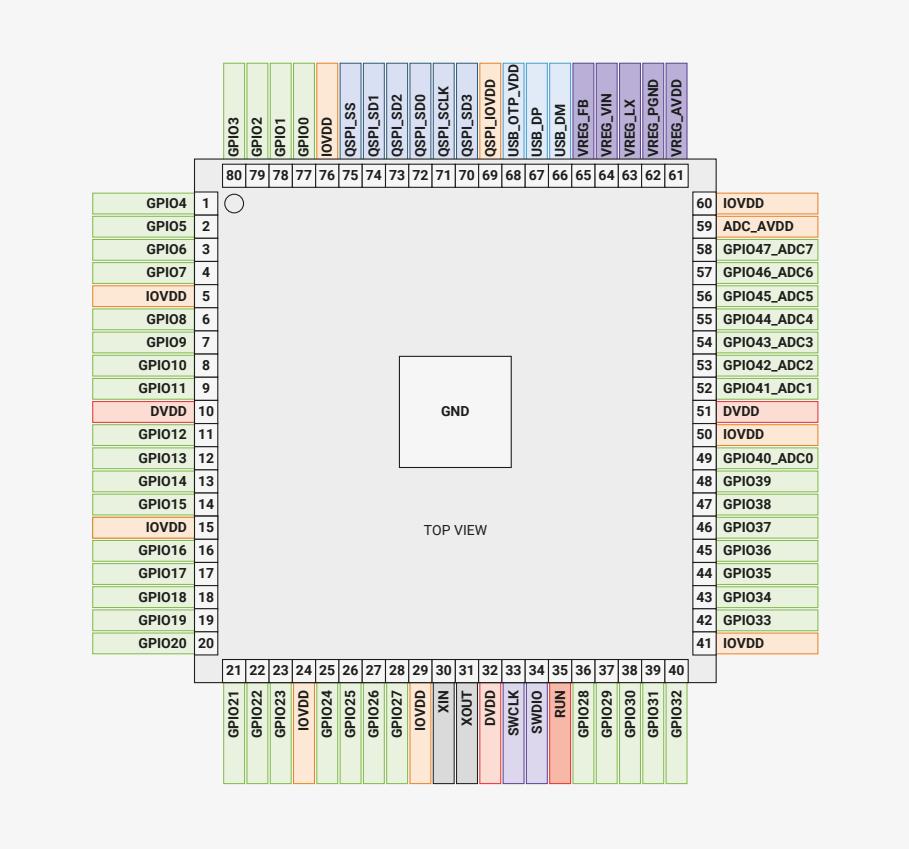The height and width of the screenshot is (849, 909).
Task: Select the VREG_VIN pin label
Action: pyautogui.click(x=606, y=111)
